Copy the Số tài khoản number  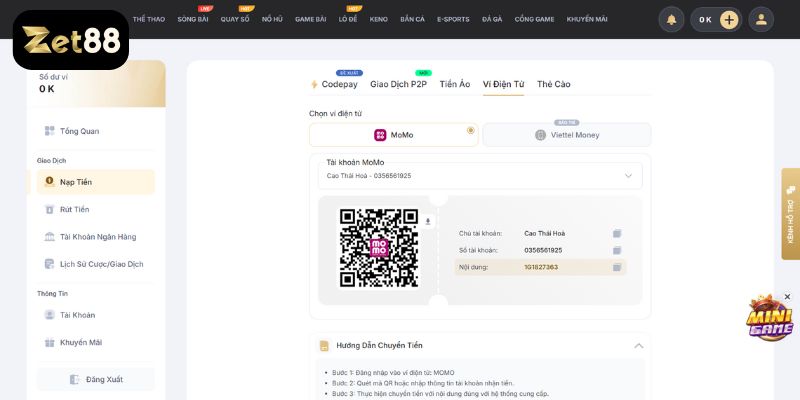click(x=617, y=251)
